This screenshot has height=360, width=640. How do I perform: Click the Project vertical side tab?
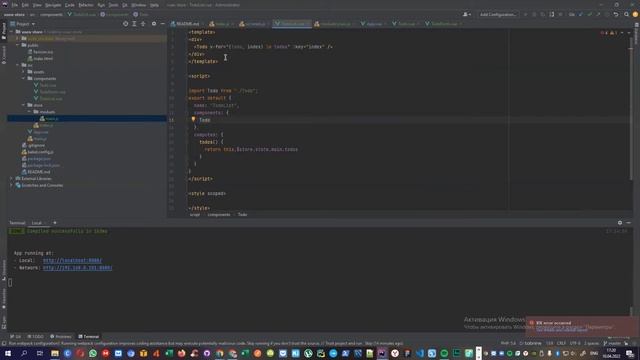(4, 31)
